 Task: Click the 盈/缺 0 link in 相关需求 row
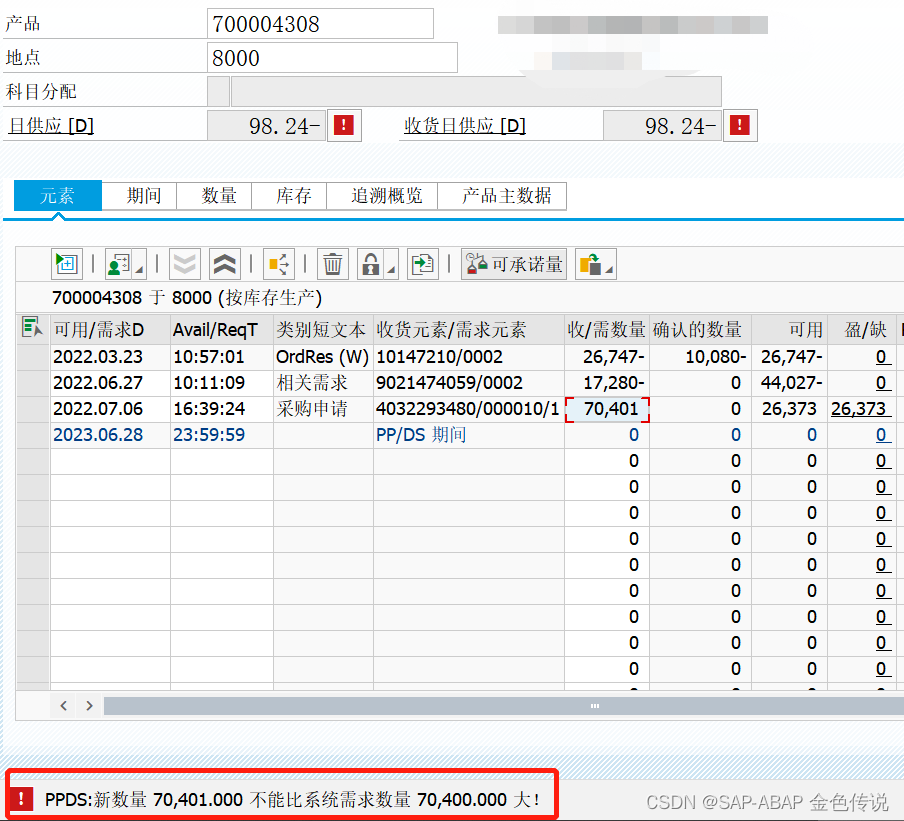point(882,383)
